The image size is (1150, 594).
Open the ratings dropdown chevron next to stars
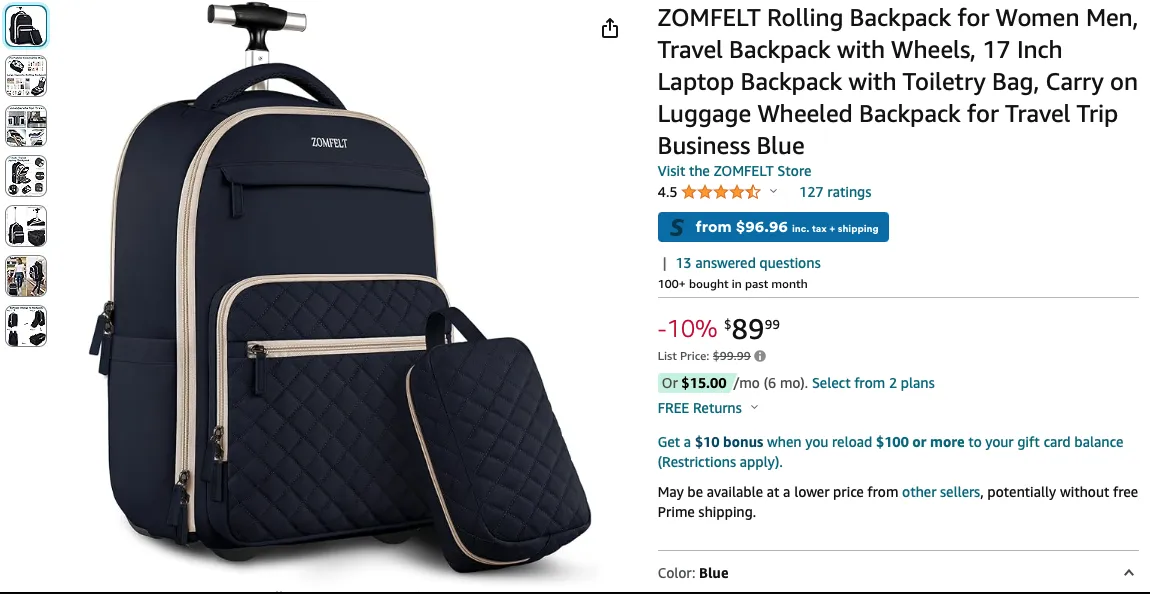(773, 192)
